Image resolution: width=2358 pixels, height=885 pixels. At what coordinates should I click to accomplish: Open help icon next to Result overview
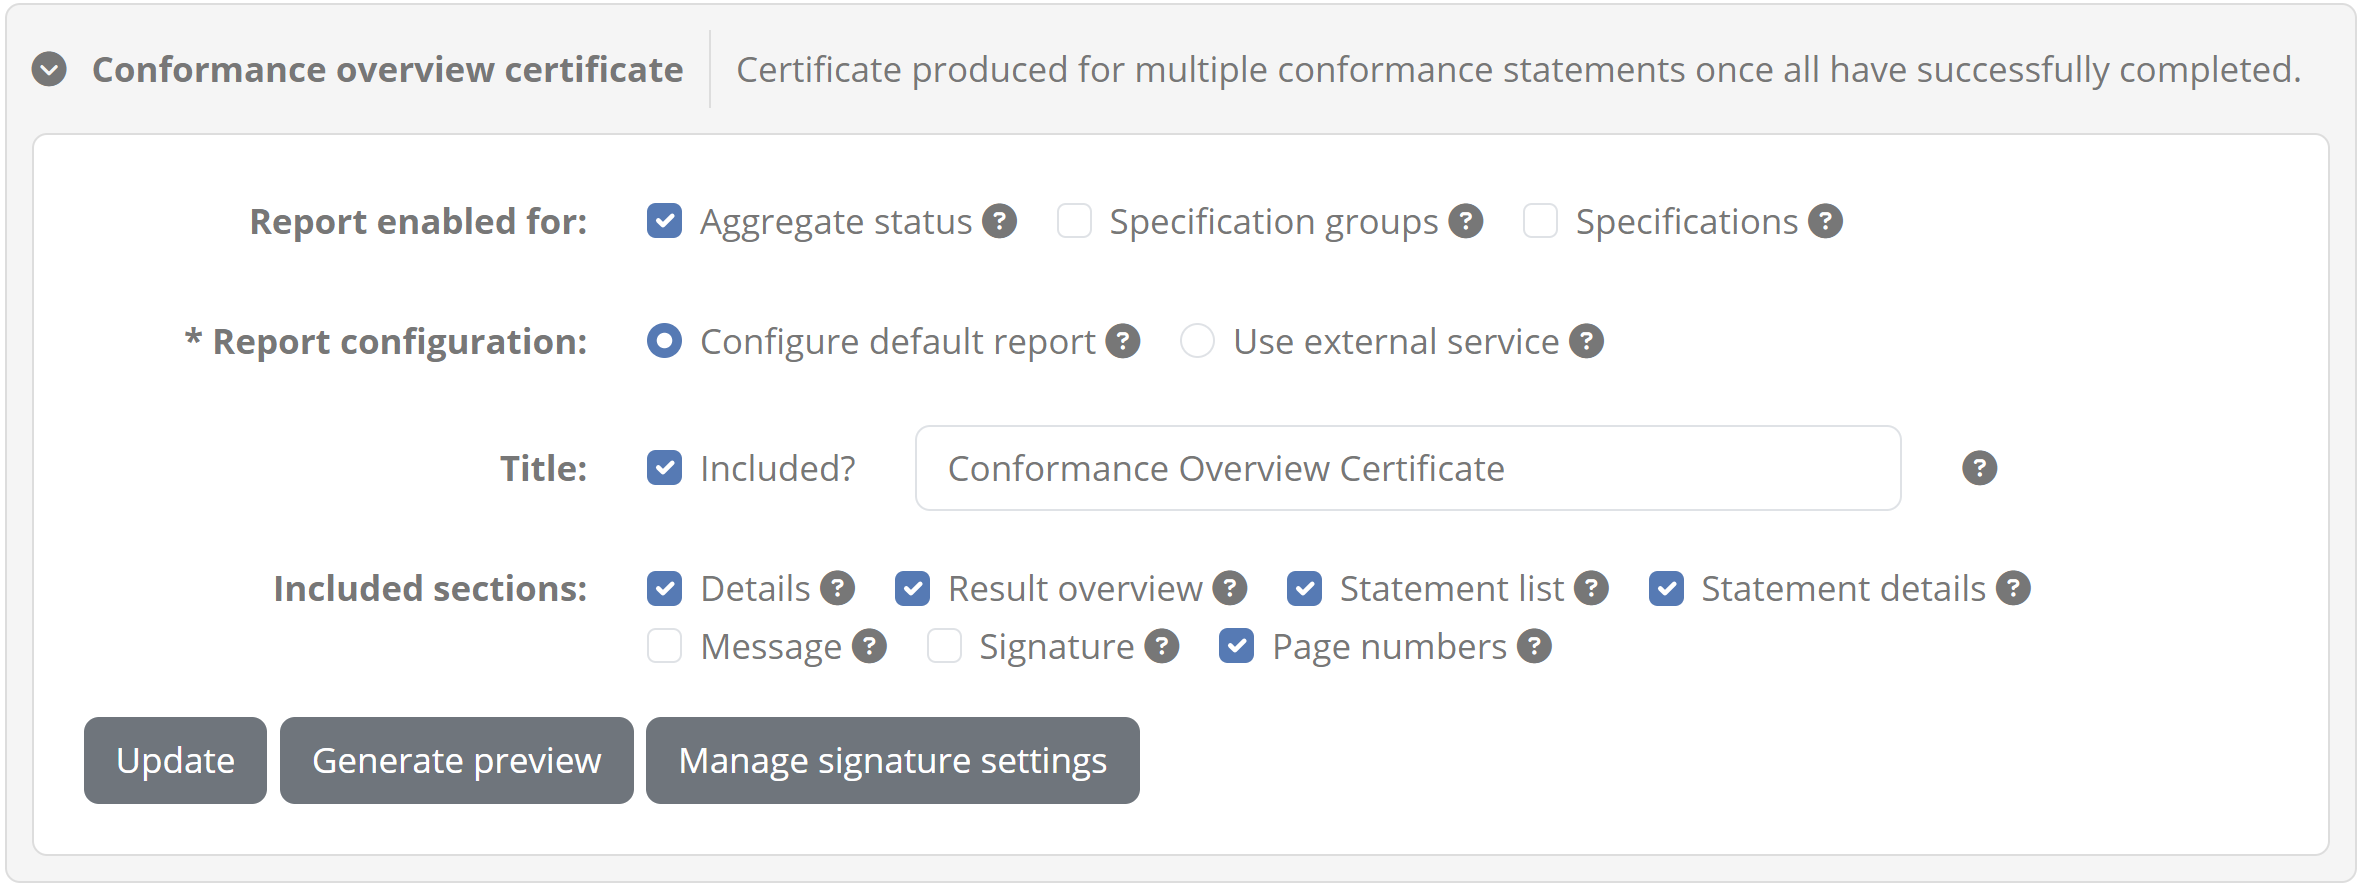coord(1230,588)
